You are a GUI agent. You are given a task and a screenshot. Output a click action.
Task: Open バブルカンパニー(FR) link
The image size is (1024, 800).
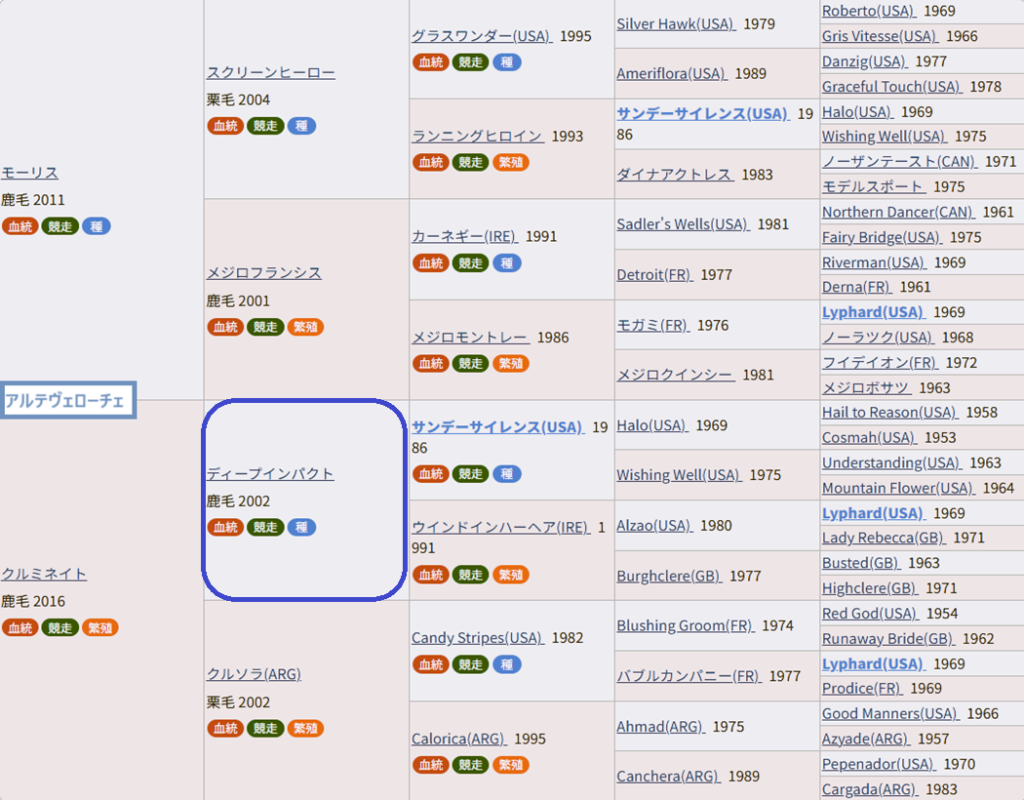click(x=689, y=676)
